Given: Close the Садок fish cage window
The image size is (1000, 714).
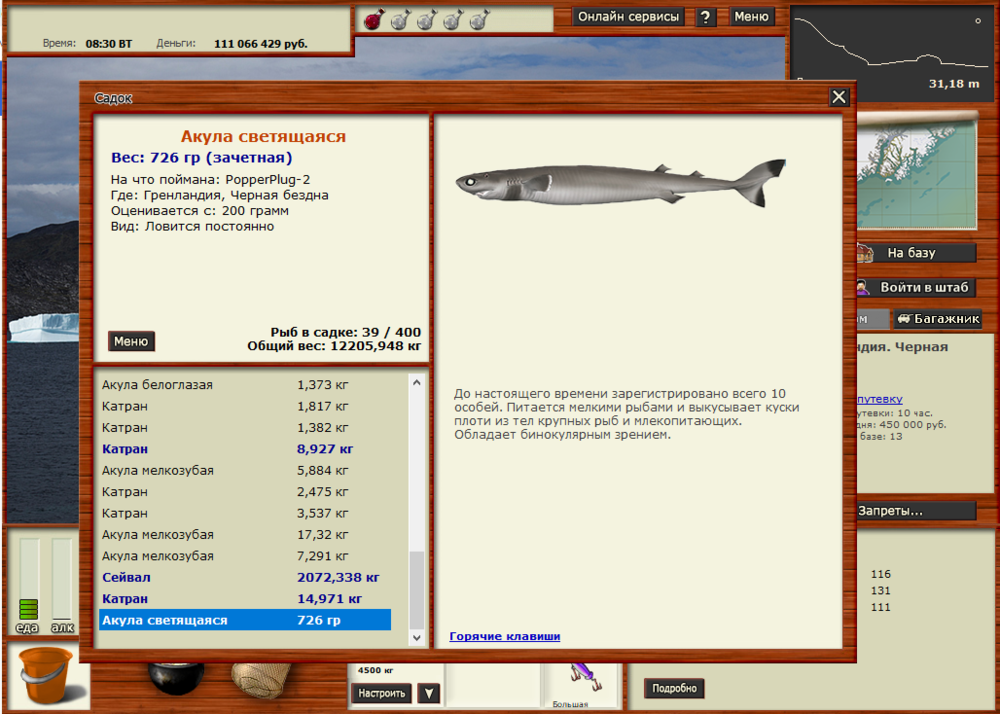Looking at the screenshot, I should [x=839, y=97].
